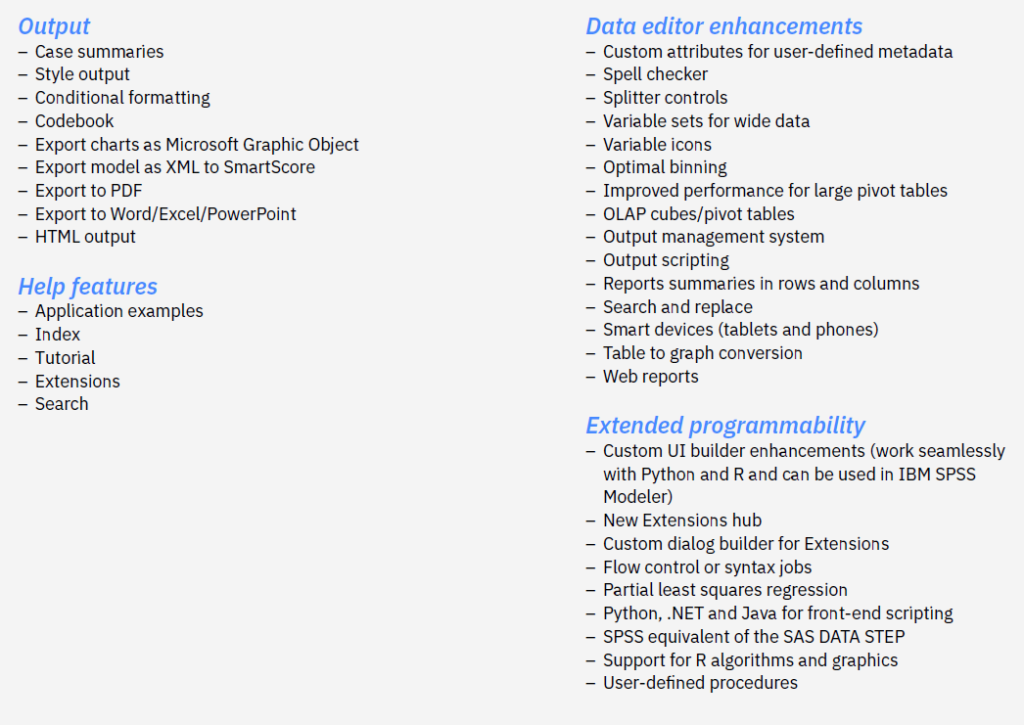Viewport: 1024px width, 725px height.
Task: Select the "Spell checker" entry
Action: pos(655,74)
